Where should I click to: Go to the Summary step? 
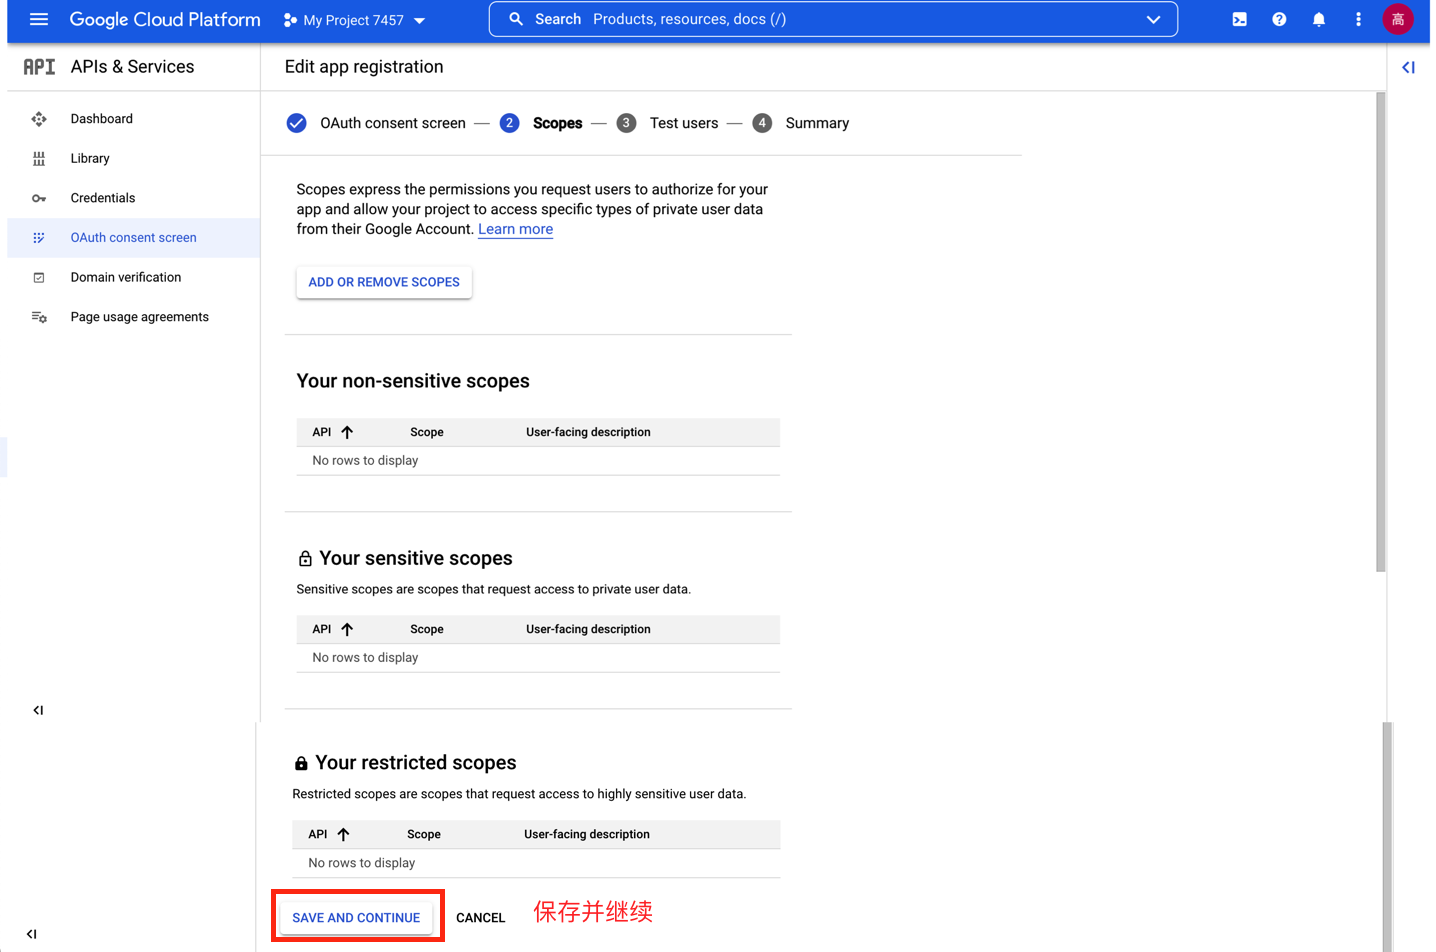[x=817, y=123]
